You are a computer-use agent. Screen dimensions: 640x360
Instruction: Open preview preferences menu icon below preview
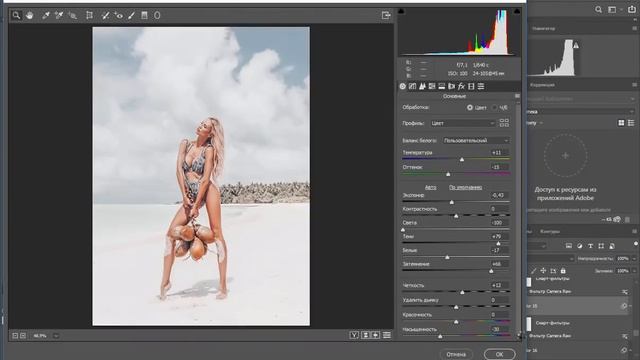tap(387, 335)
